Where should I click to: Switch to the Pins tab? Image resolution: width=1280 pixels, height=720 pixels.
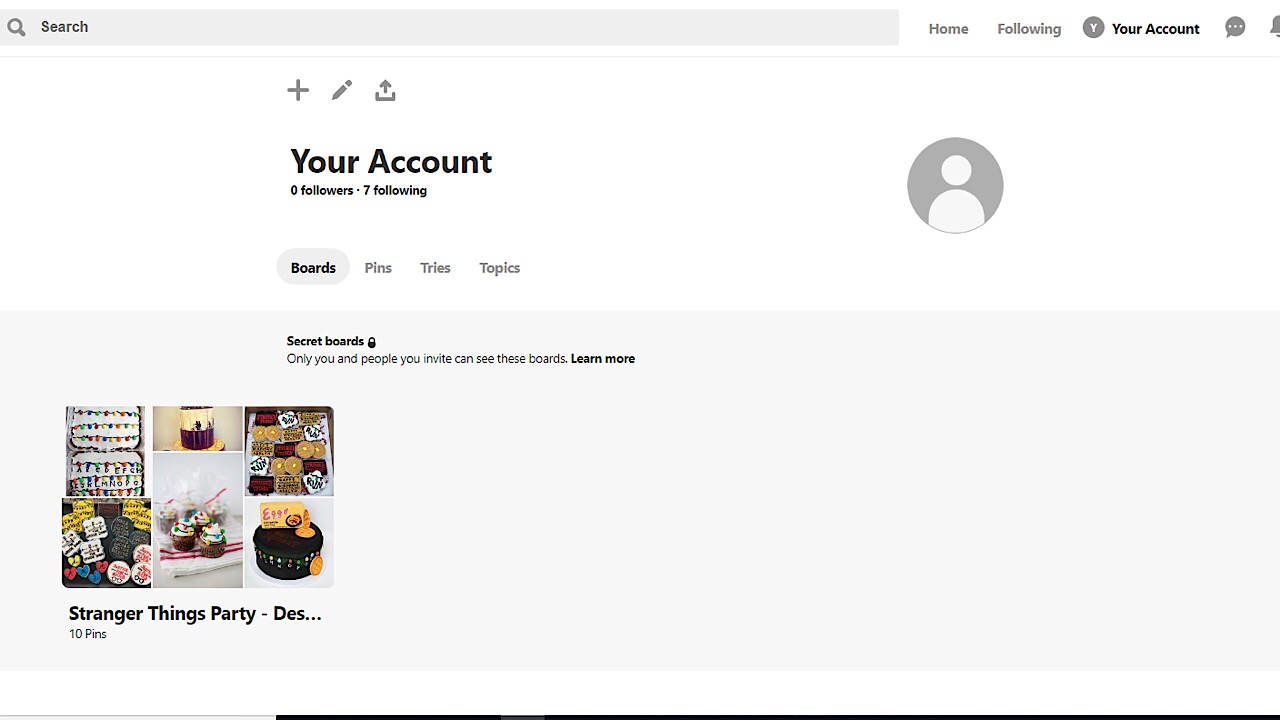coord(378,267)
